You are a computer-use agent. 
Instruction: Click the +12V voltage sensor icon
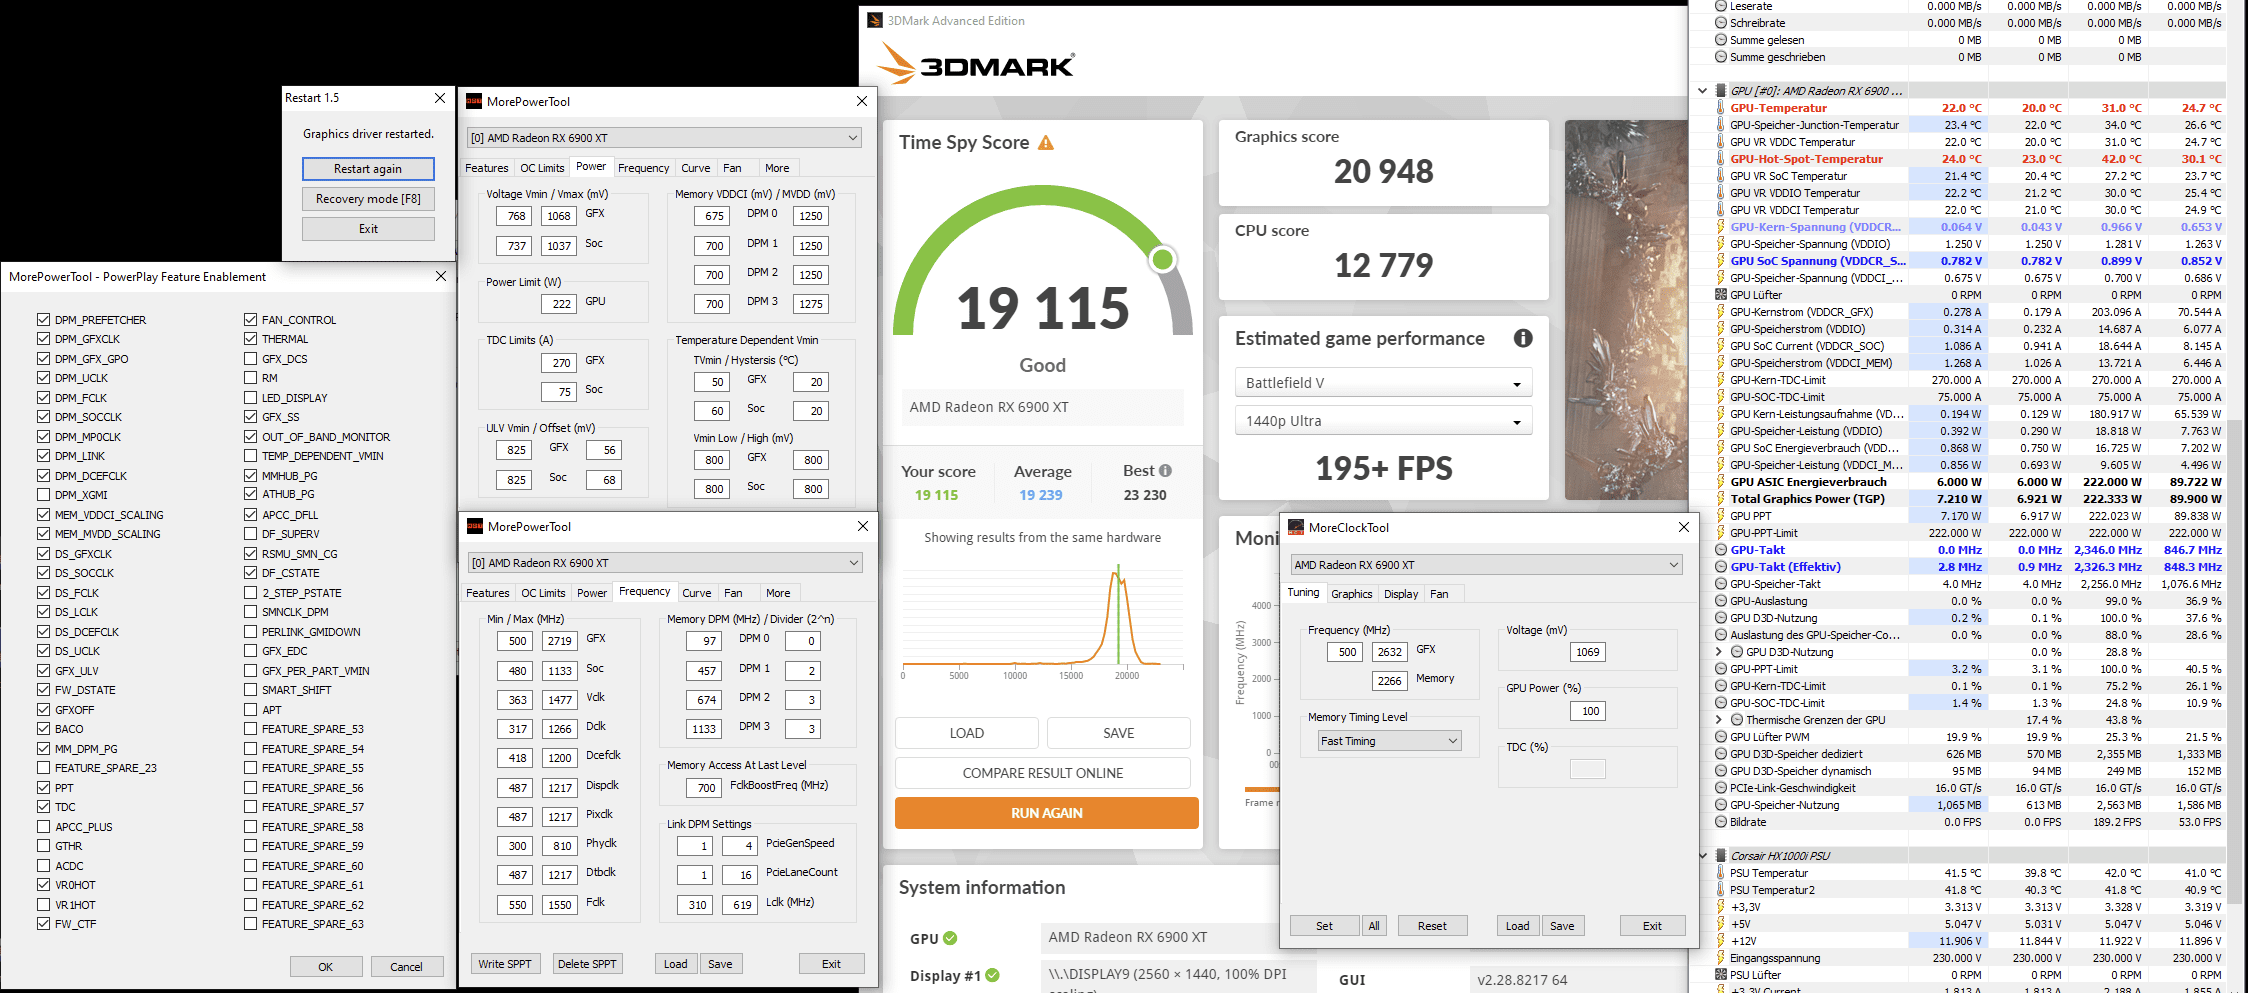[1721, 941]
